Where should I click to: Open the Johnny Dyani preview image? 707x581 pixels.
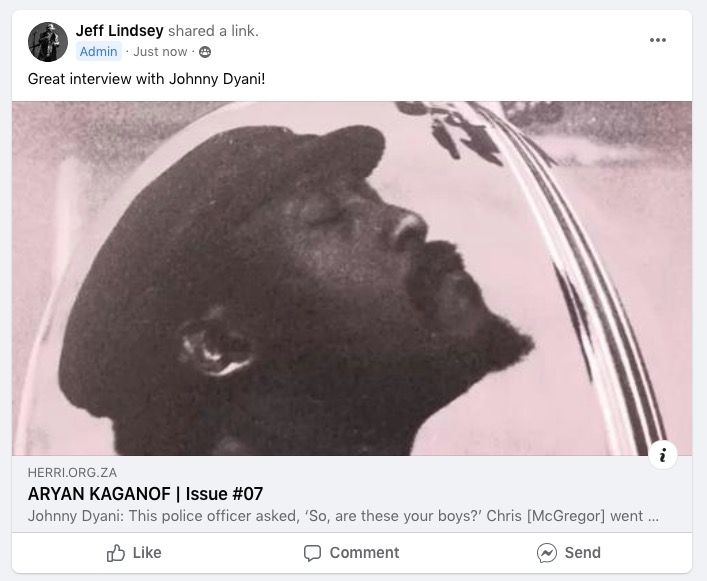click(352, 278)
